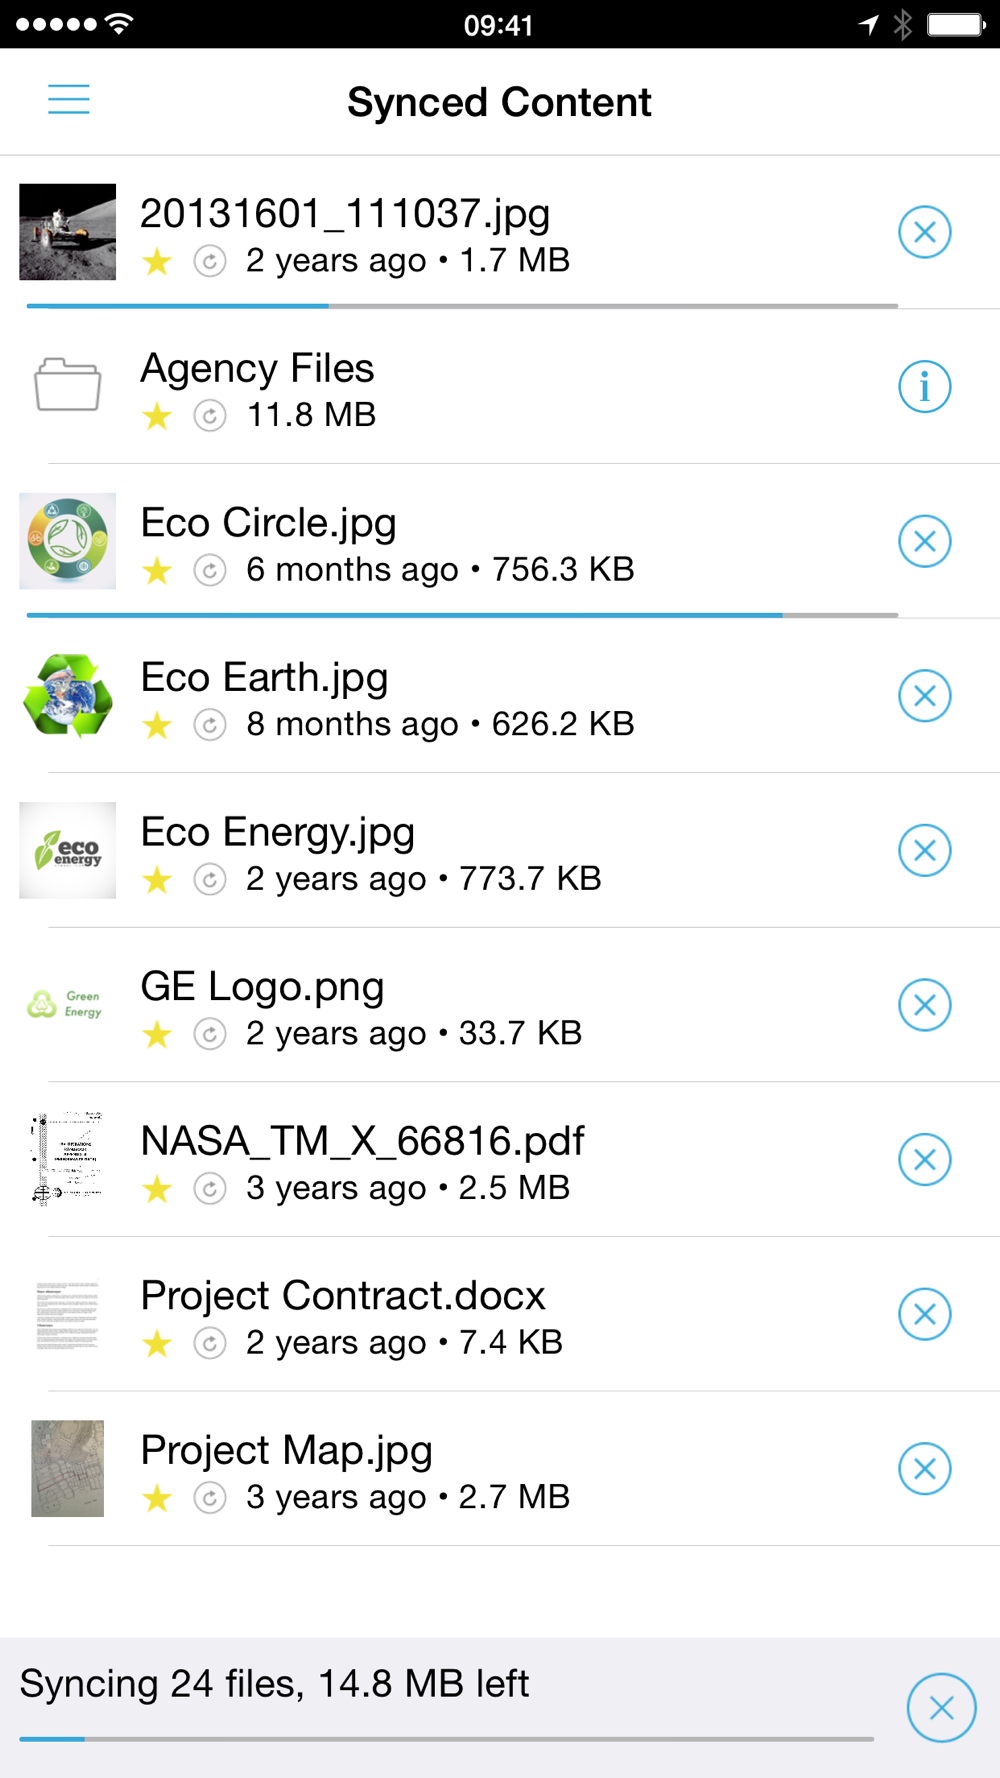The width and height of the screenshot is (1000, 1778).
Task: Tap the moon rover photo thumbnail
Action: coord(68,232)
